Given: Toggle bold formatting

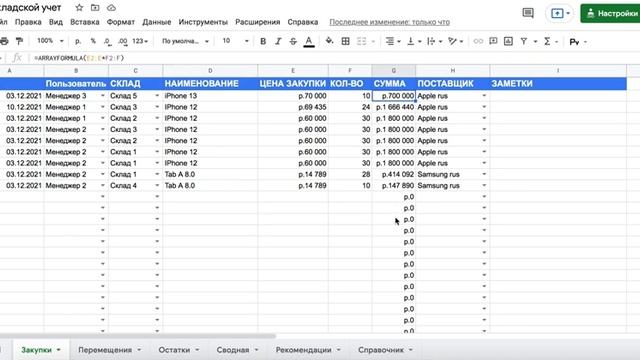Looking at the screenshot, I should 263,41.
